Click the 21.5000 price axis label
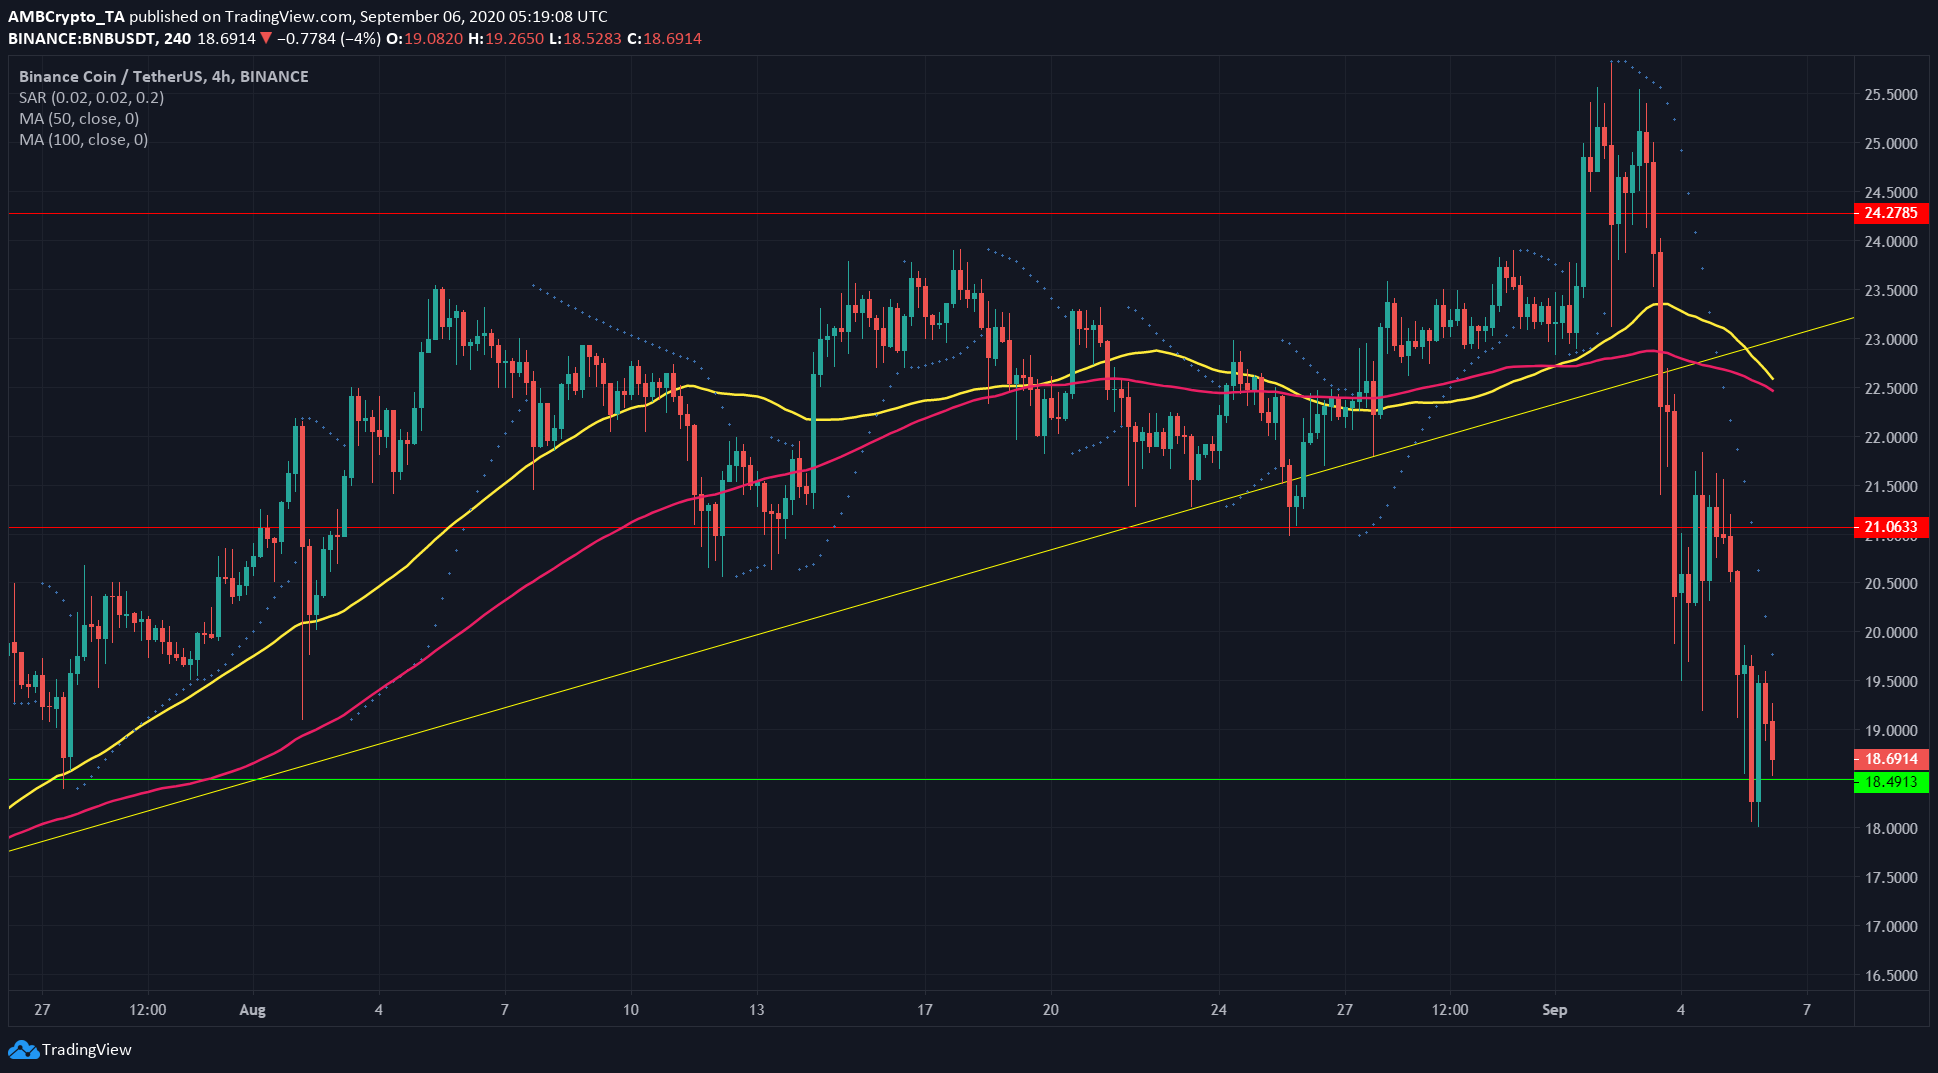This screenshot has width=1938, height=1073. pos(1890,487)
